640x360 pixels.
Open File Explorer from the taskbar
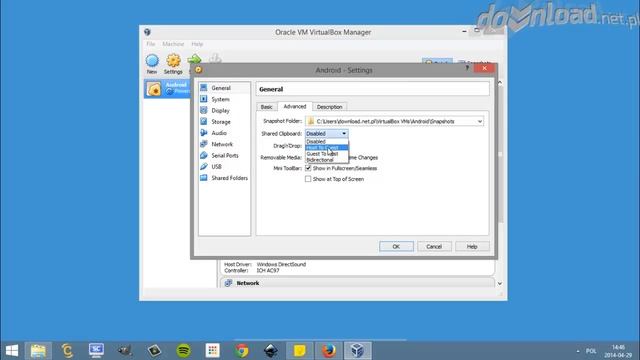38,351
